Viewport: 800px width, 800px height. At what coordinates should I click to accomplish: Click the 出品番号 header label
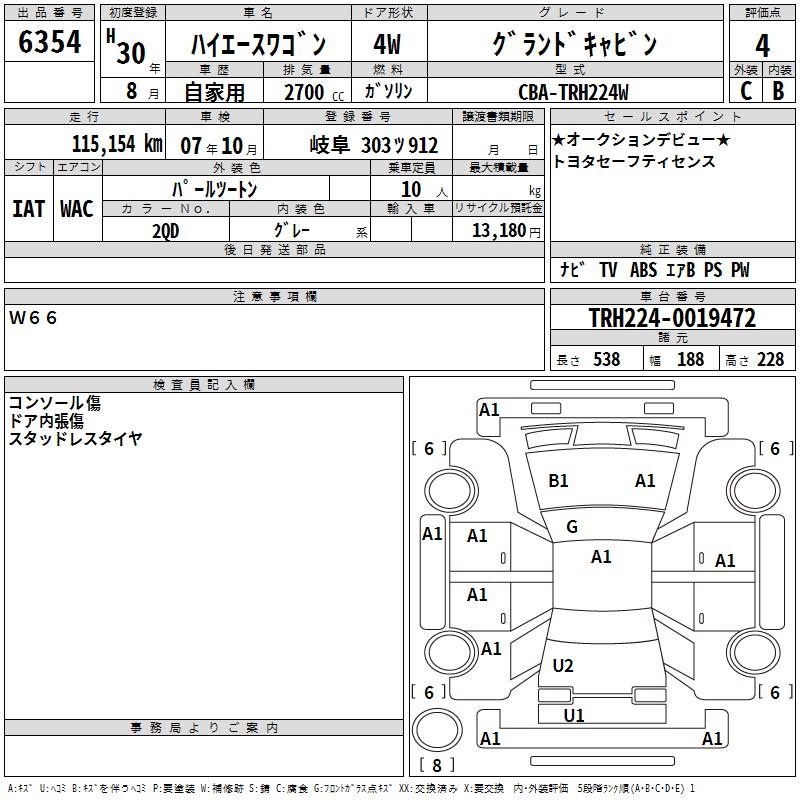pos(49,13)
